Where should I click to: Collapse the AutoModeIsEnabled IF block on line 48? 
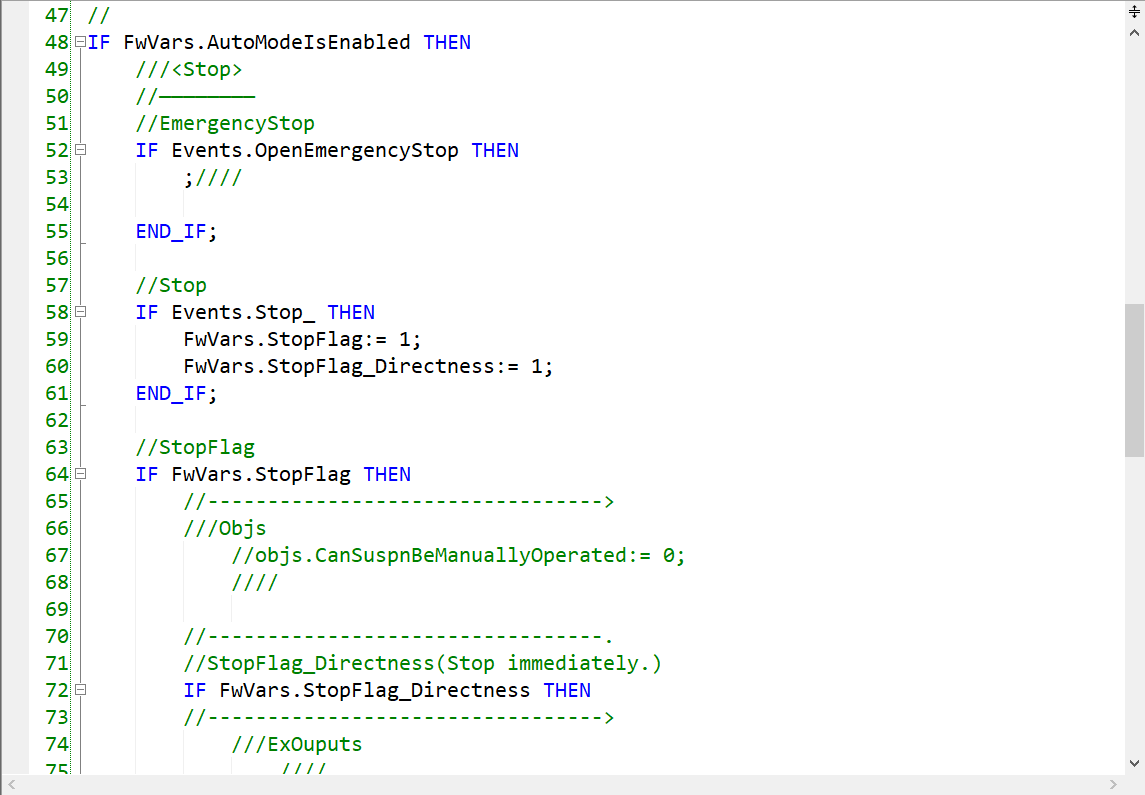[x=80, y=43]
